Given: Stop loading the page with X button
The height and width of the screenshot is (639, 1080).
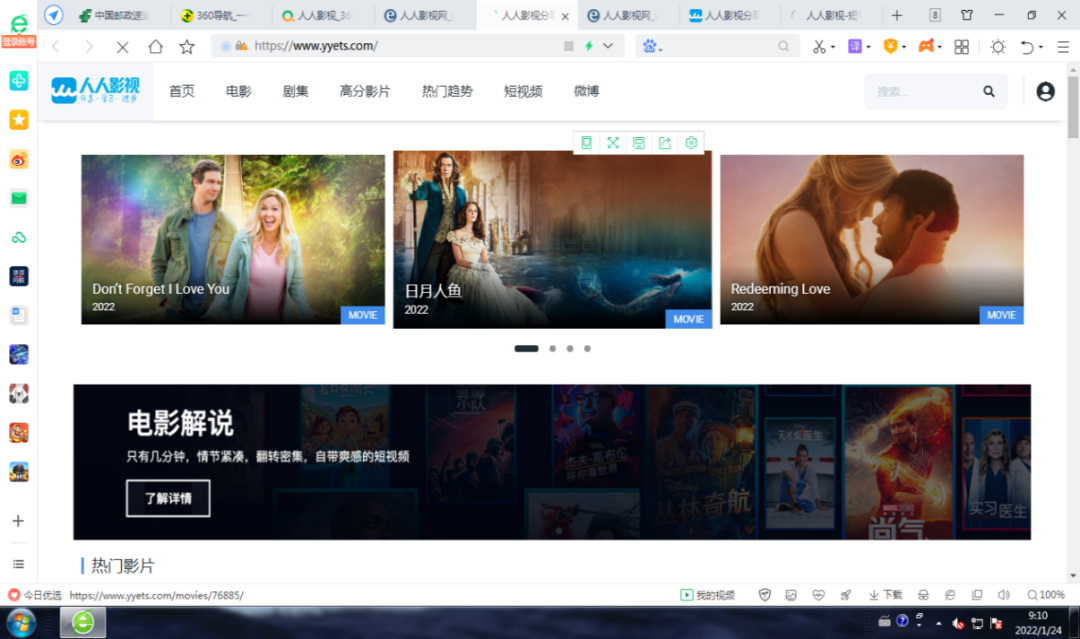Looking at the screenshot, I should tap(123, 47).
